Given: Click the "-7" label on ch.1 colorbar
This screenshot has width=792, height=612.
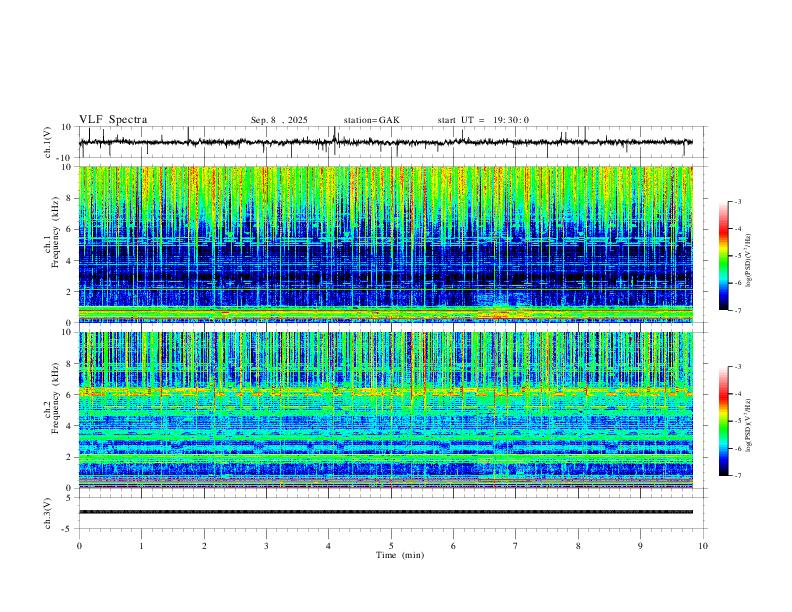Looking at the screenshot, I should pos(738,311).
